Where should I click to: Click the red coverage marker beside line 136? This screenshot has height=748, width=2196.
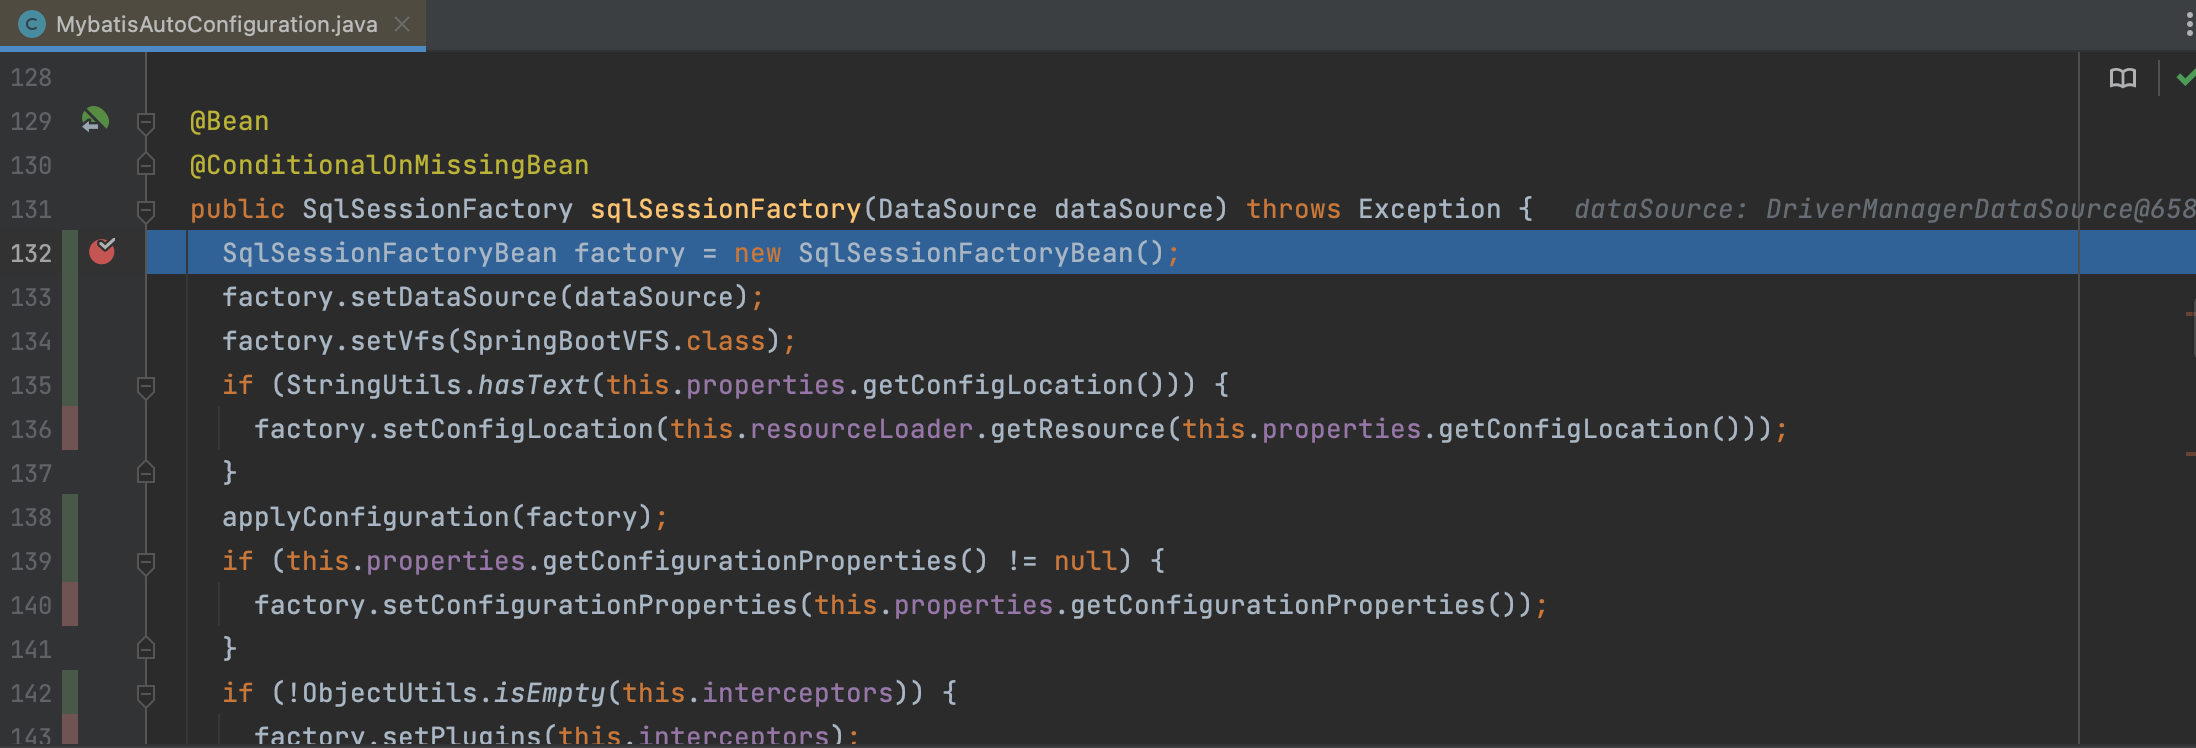click(70, 428)
